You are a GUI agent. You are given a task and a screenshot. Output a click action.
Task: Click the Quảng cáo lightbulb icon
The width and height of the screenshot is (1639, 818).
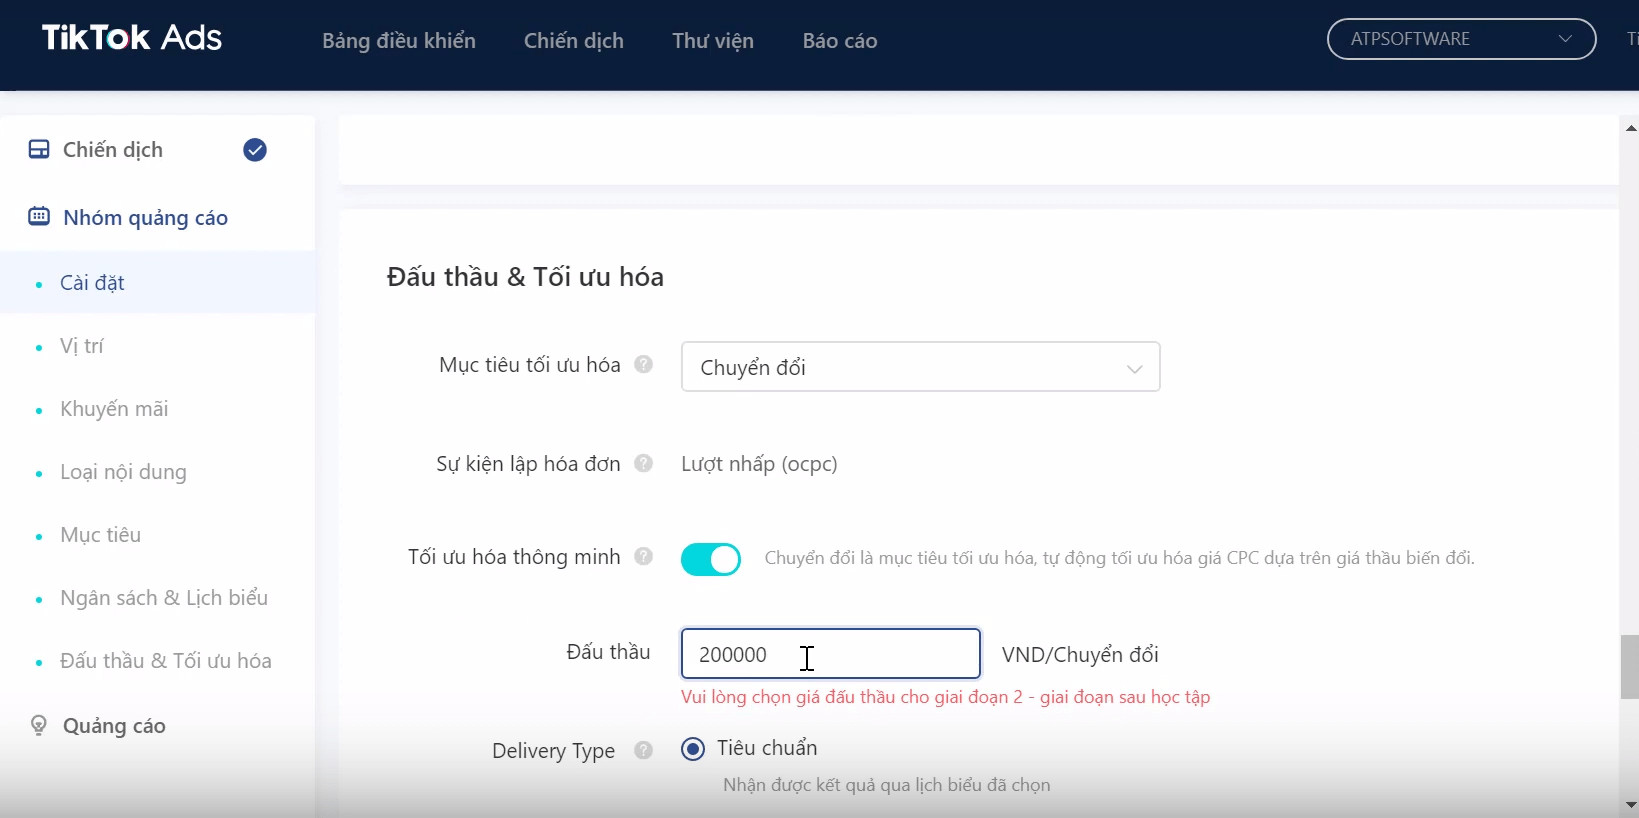tap(39, 725)
